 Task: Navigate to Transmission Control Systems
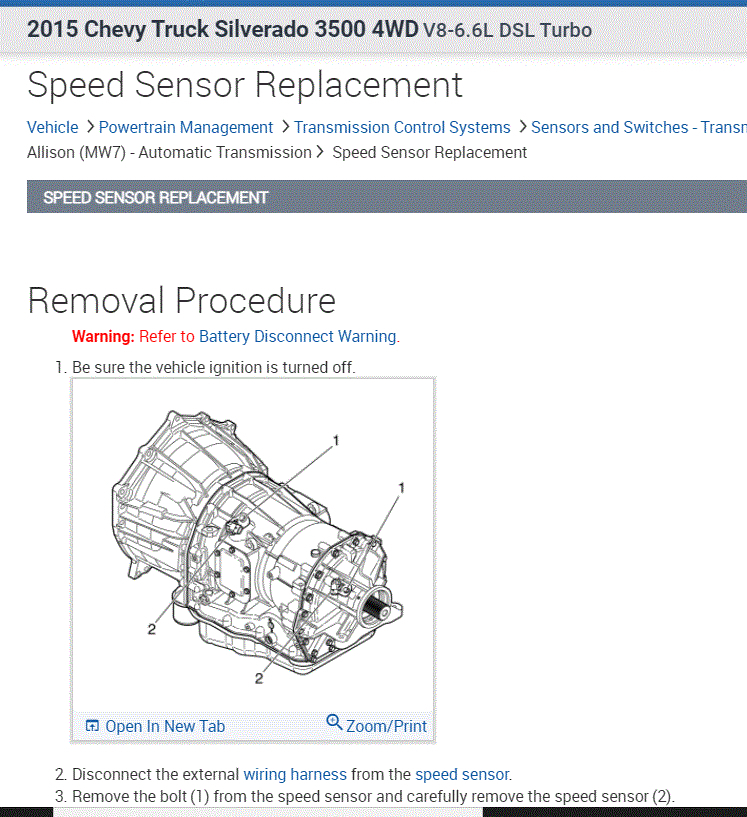pyautogui.click(x=402, y=127)
